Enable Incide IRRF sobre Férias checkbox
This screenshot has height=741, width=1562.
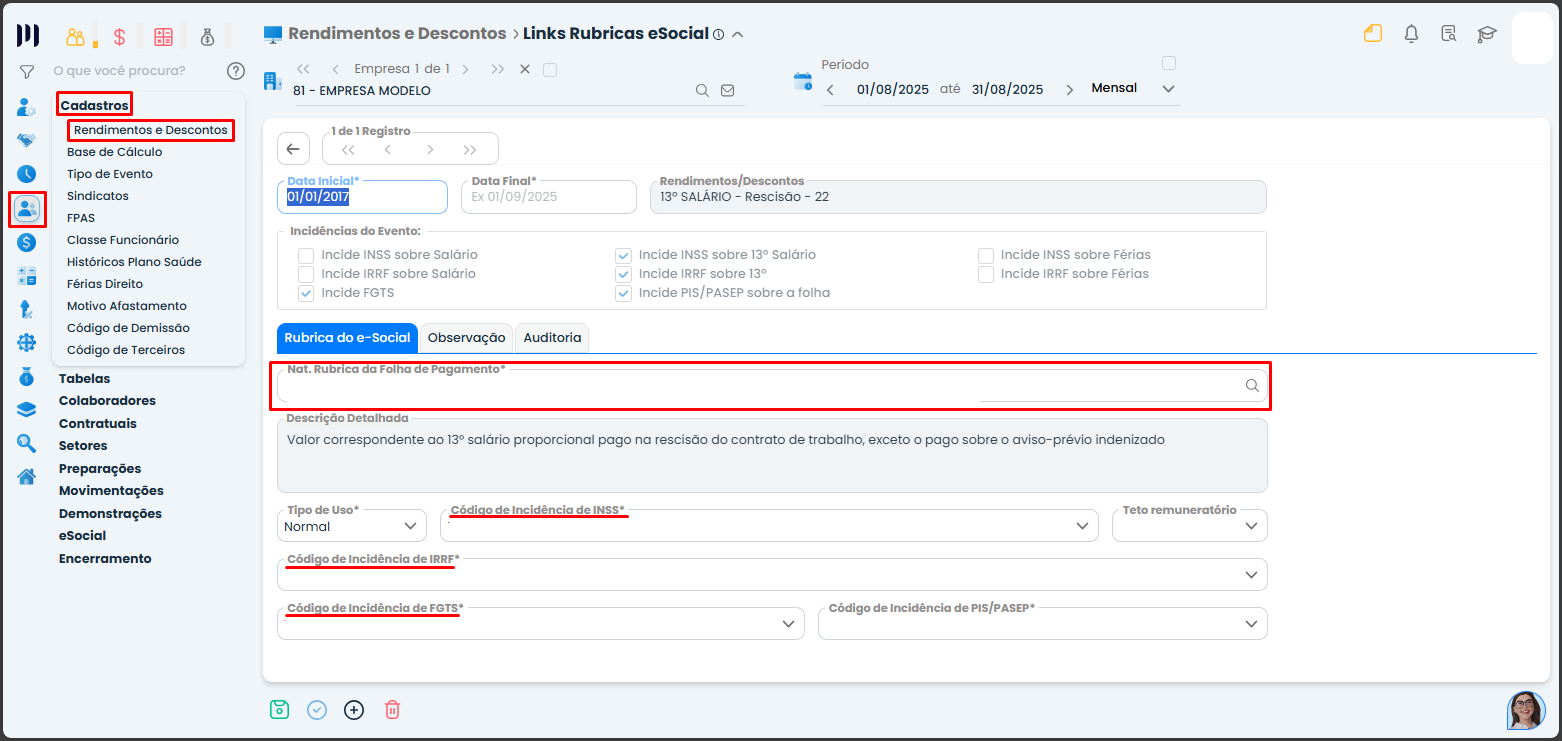click(x=986, y=274)
